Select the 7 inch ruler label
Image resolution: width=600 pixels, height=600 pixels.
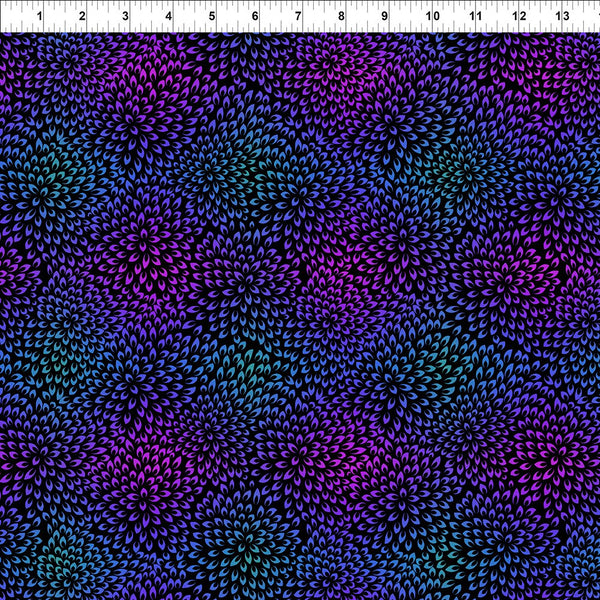point(298,17)
